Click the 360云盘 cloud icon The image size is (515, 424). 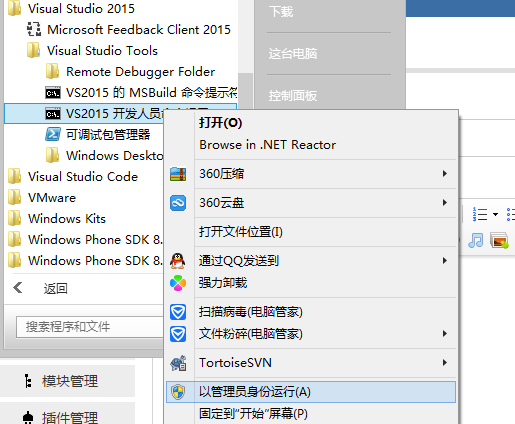click(x=178, y=203)
